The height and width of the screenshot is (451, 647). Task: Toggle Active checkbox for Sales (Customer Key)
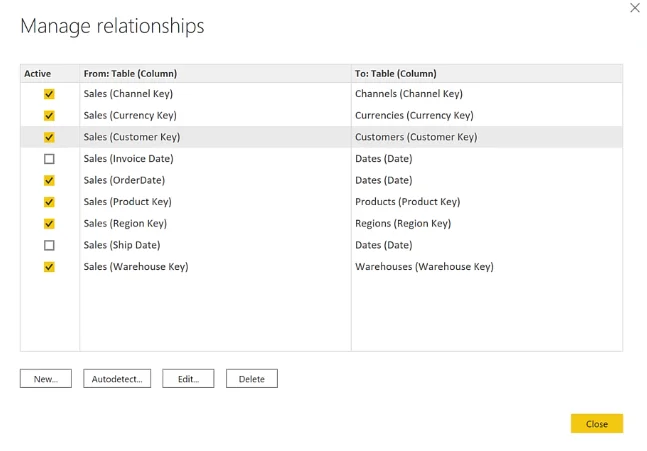pos(49,137)
